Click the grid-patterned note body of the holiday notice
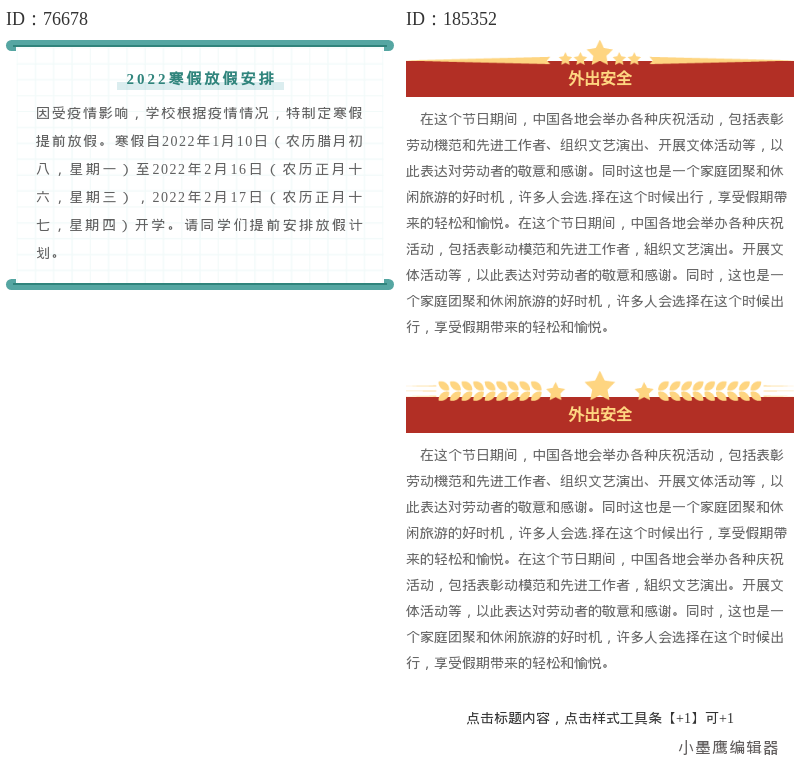Image resolution: width=800 pixels, height=767 pixels. pos(200,180)
